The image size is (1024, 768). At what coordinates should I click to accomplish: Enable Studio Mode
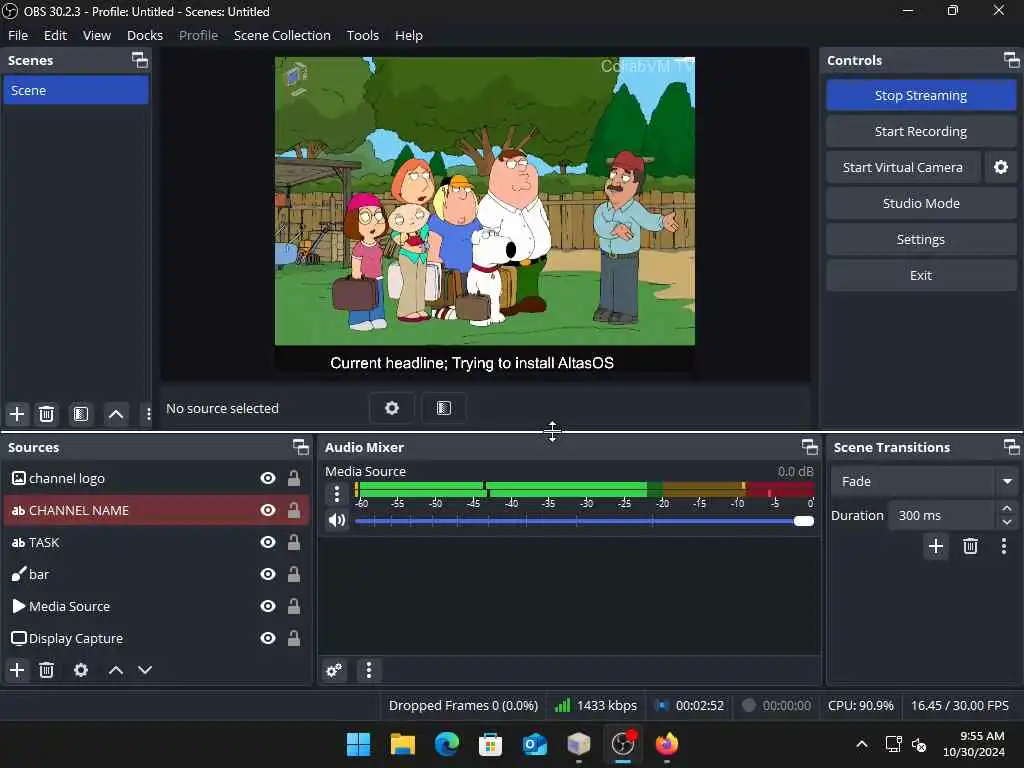(x=921, y=203)
